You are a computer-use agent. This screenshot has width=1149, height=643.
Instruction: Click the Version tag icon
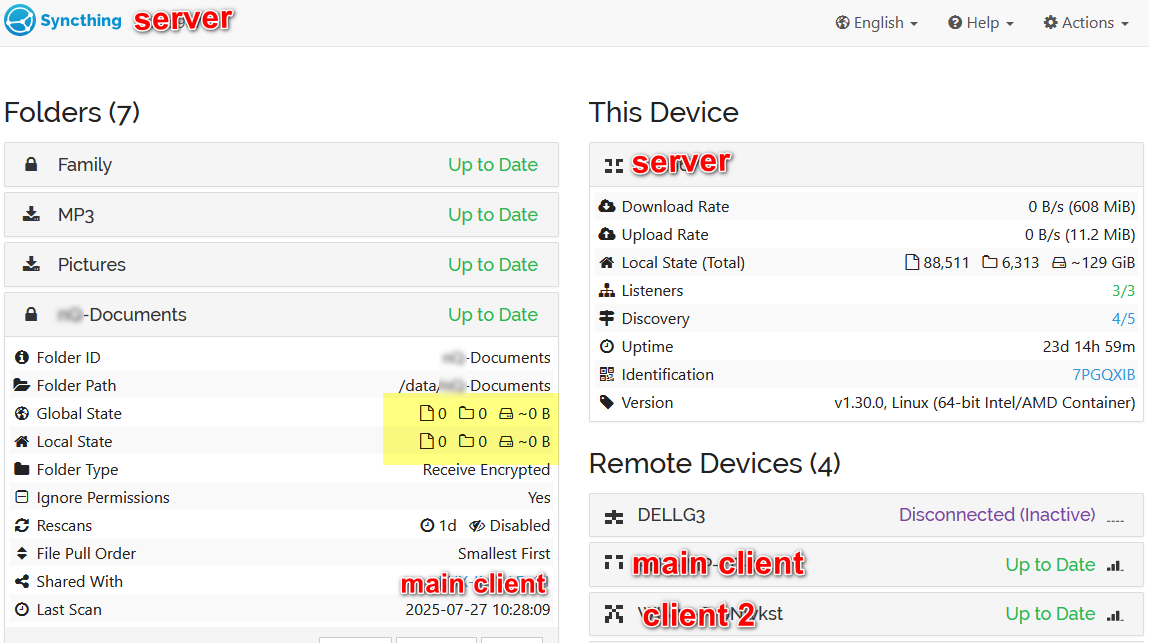[607, 403]
